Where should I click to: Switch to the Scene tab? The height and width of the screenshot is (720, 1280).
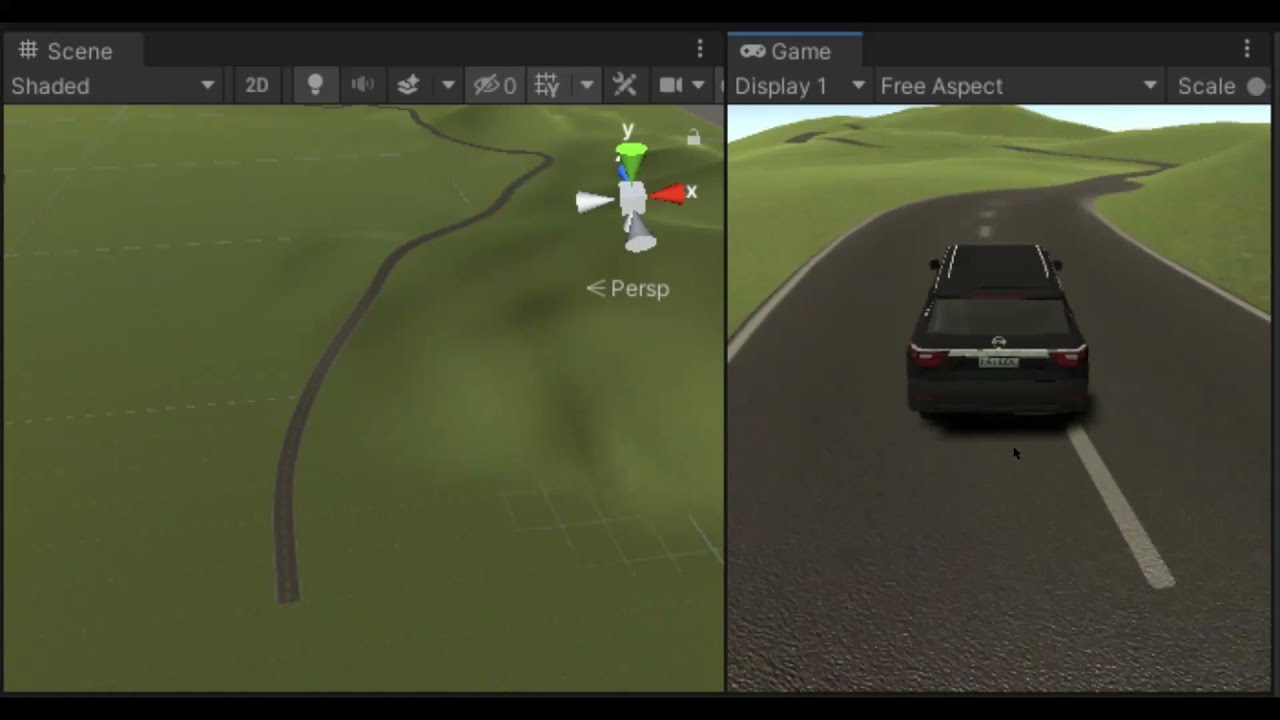[x=66, y=51]
